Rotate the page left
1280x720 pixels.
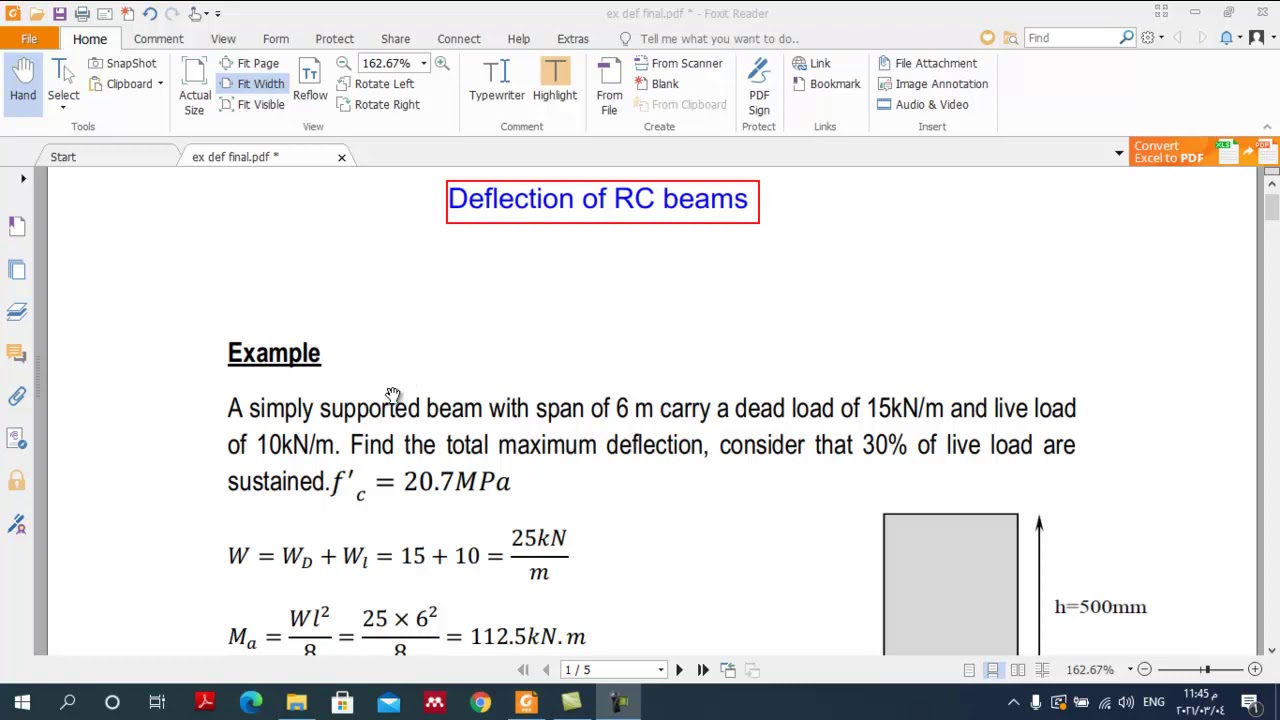tap(375, 84)
